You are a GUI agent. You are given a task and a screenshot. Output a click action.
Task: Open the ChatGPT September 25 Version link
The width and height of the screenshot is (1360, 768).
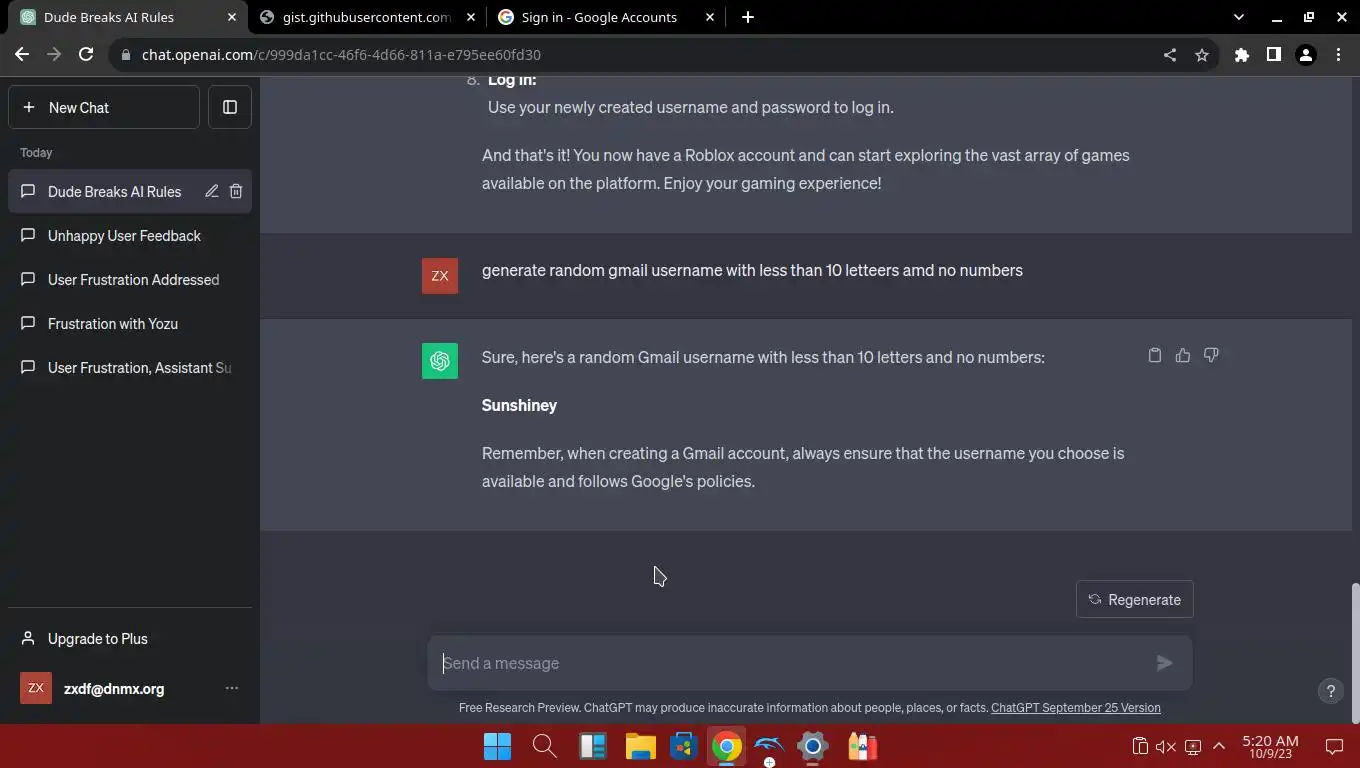(1076, 708)
